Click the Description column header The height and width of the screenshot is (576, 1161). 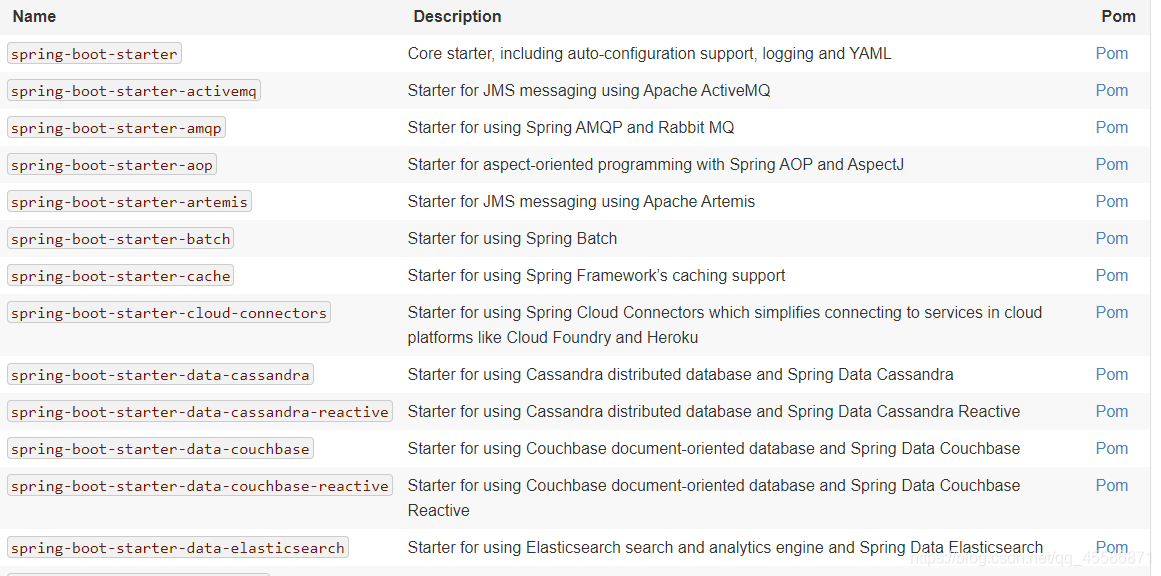click(x=457, y=17)
